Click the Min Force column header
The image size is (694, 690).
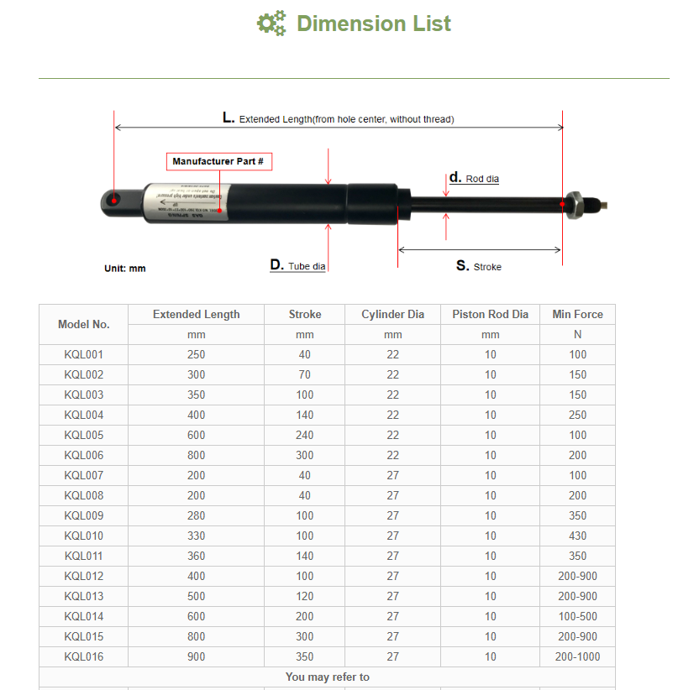pyautogui.click(x=577, y=314)
